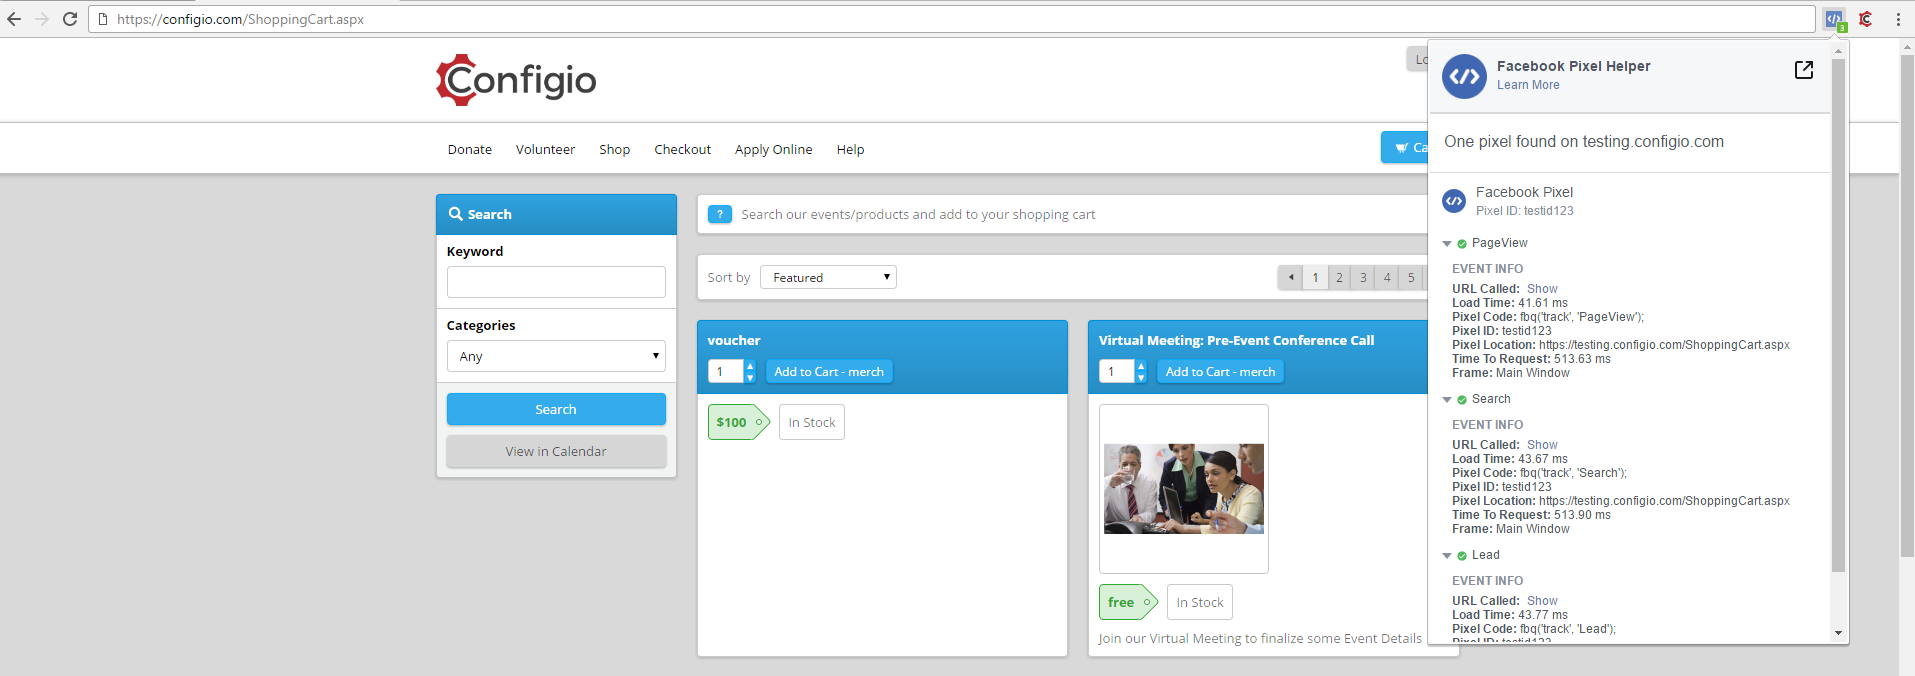This screenshot has width=1915, height=676.
Task: Click 'One pixel found on testing.configio.com' text
Action: 1584,141
